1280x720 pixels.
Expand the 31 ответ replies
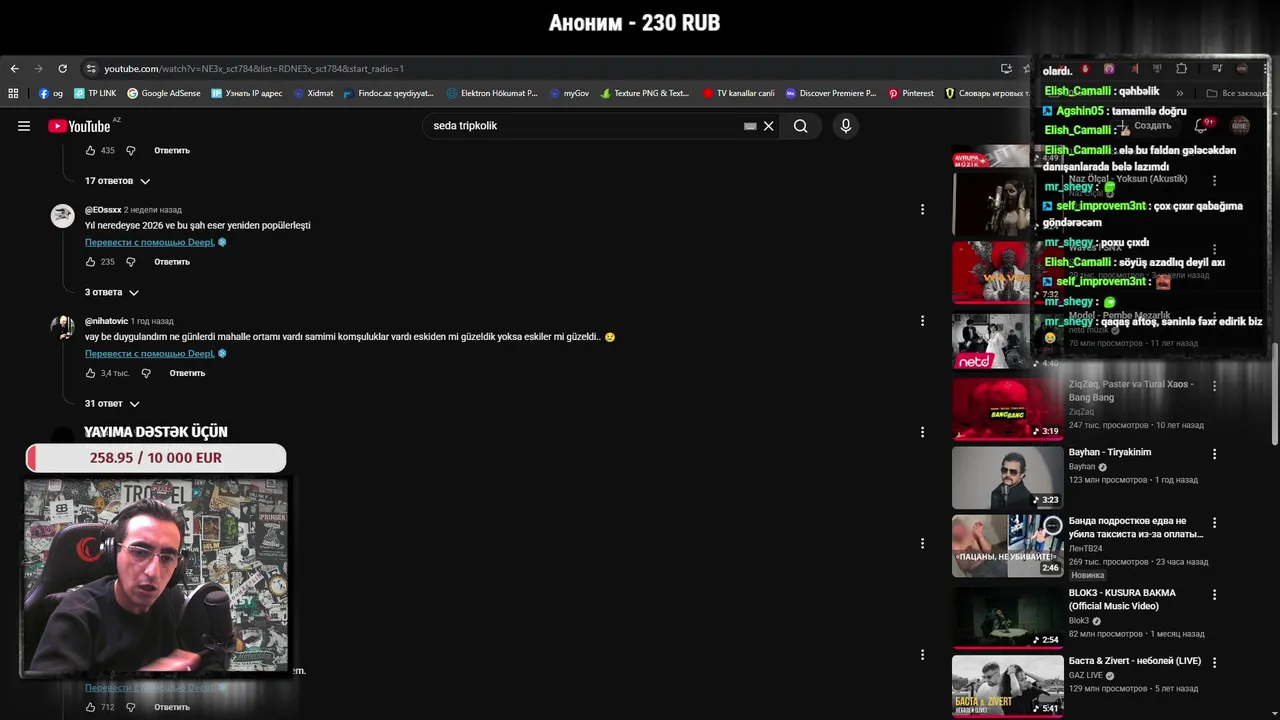pos(111,404)
